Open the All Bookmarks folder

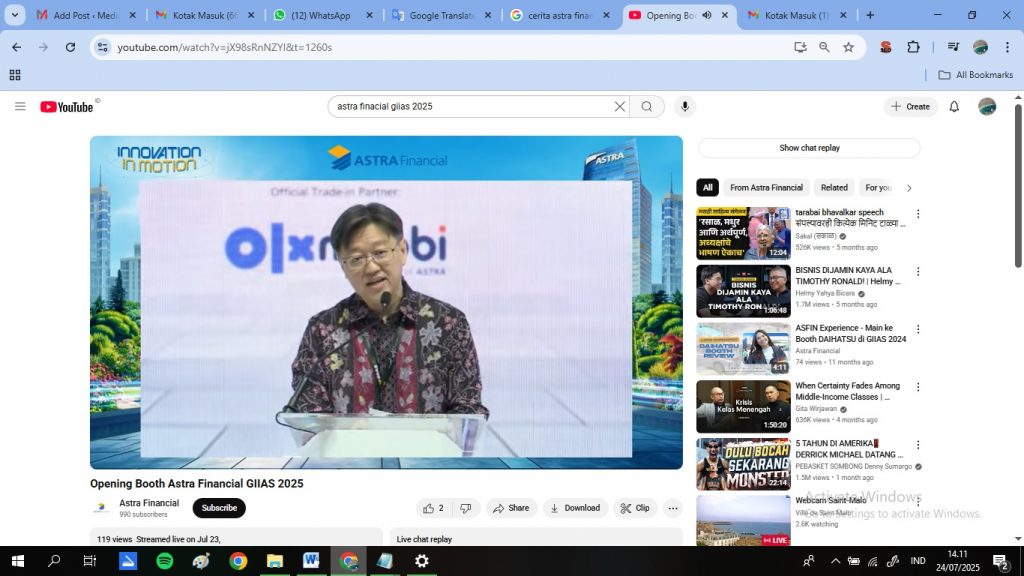click(976, 75)
